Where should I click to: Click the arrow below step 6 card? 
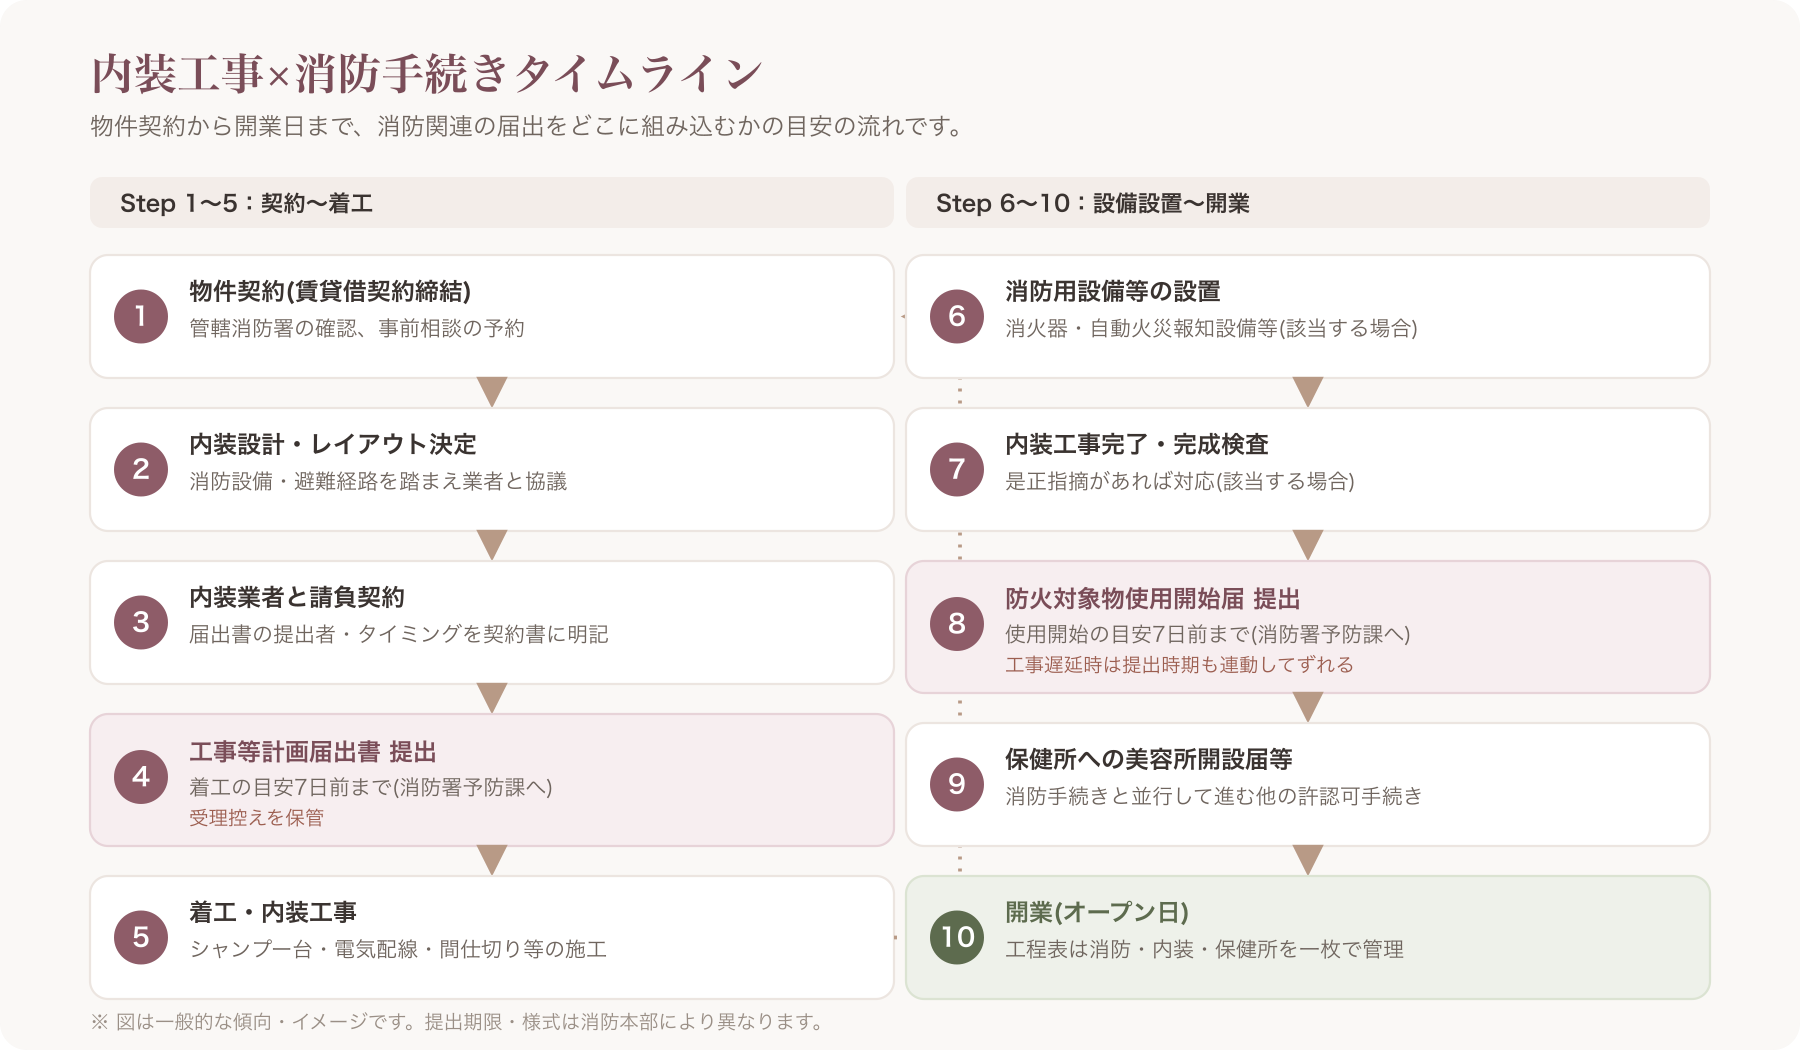1308,392
